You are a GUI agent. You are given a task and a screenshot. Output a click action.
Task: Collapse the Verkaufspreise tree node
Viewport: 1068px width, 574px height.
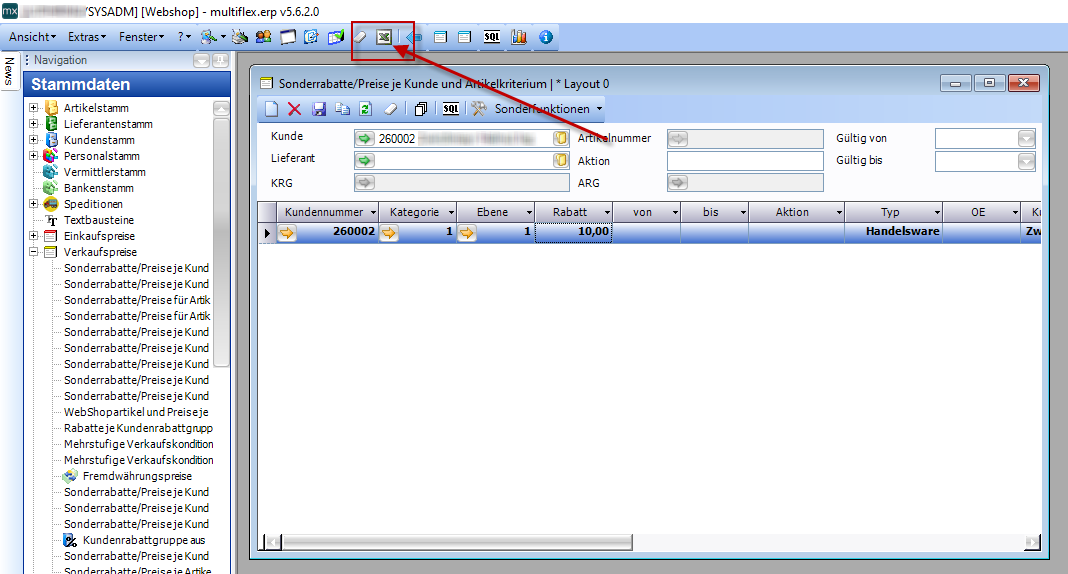tap(35, 252)
